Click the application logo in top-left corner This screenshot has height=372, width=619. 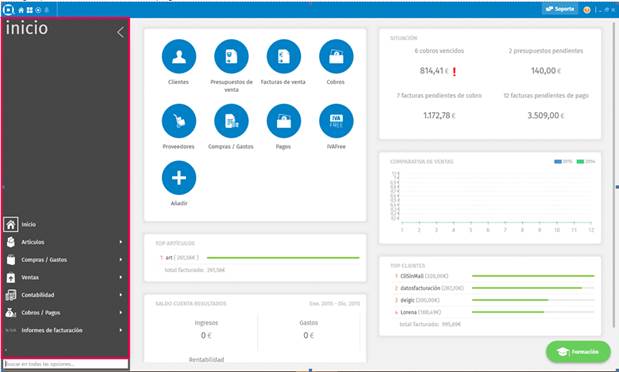pos(8,9)
